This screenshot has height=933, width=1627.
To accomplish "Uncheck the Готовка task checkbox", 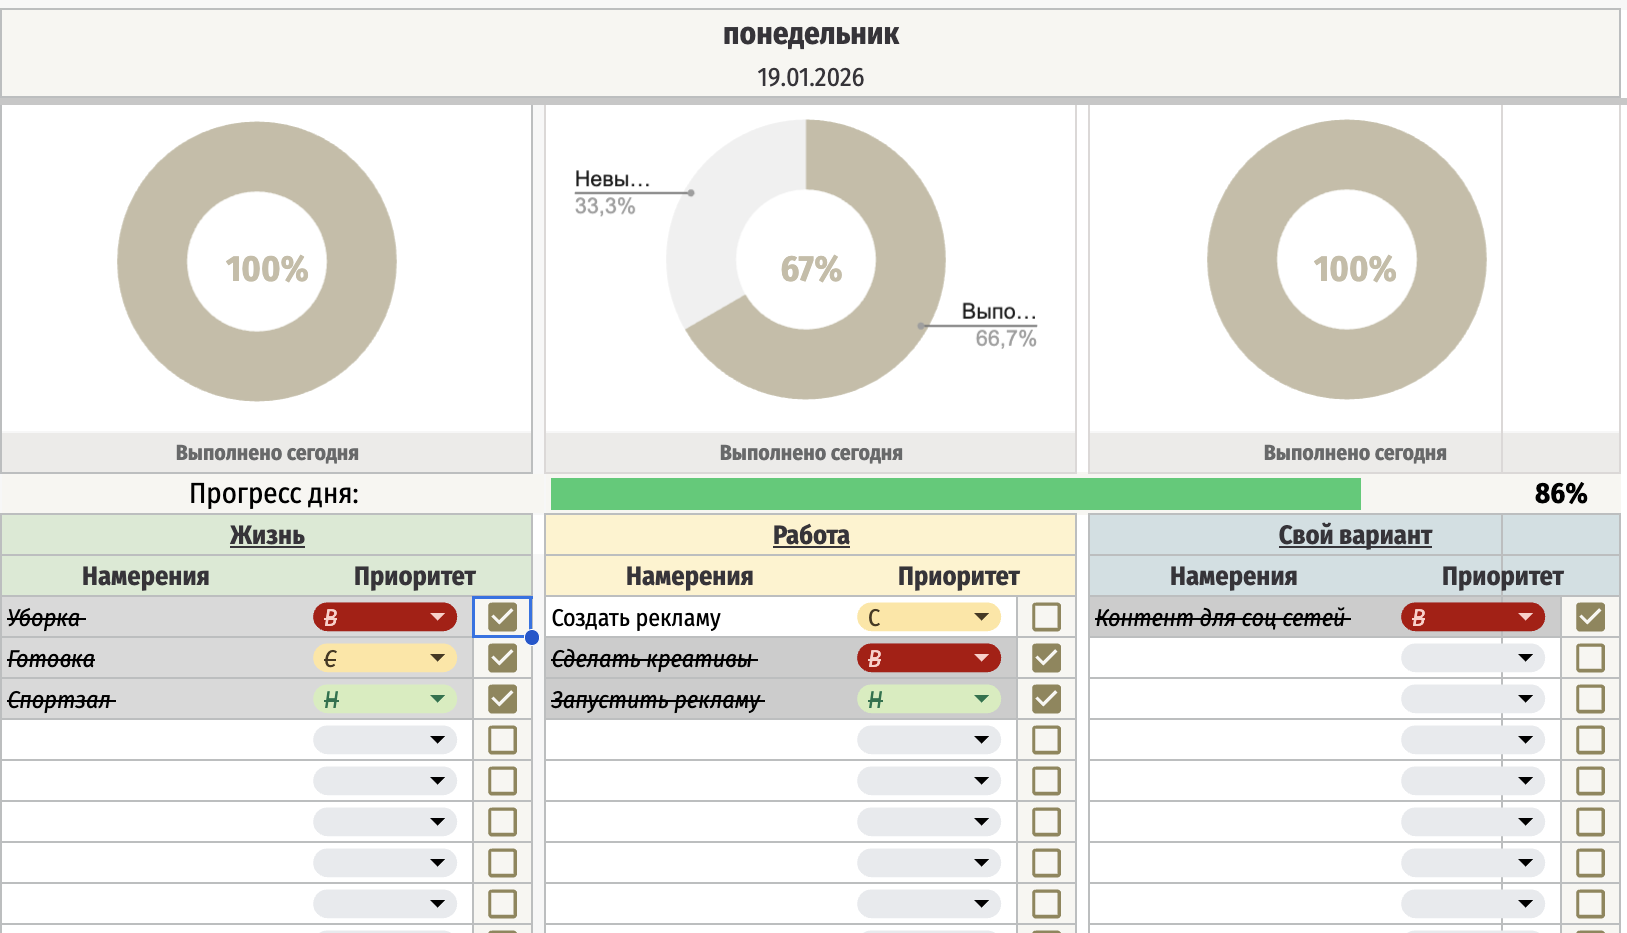I will click(x=502, y=658).
